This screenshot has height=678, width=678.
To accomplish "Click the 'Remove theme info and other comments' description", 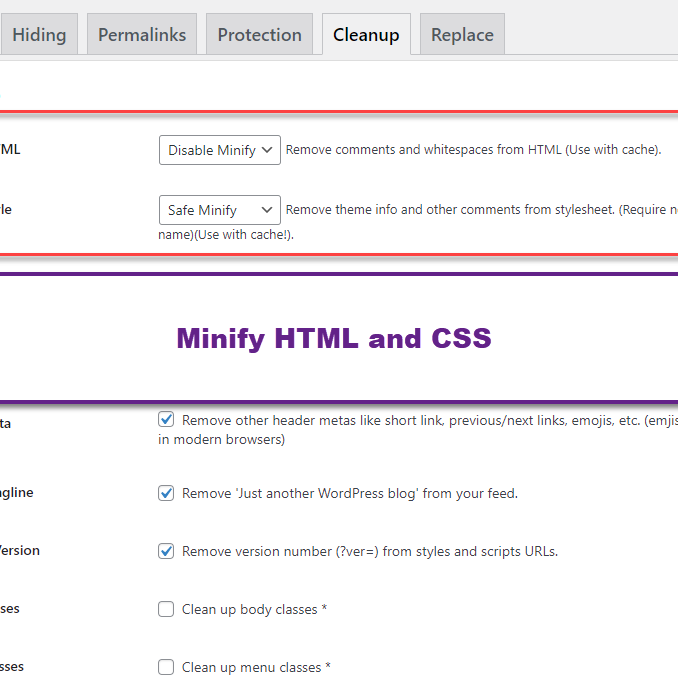I will [x=418, y=222].
